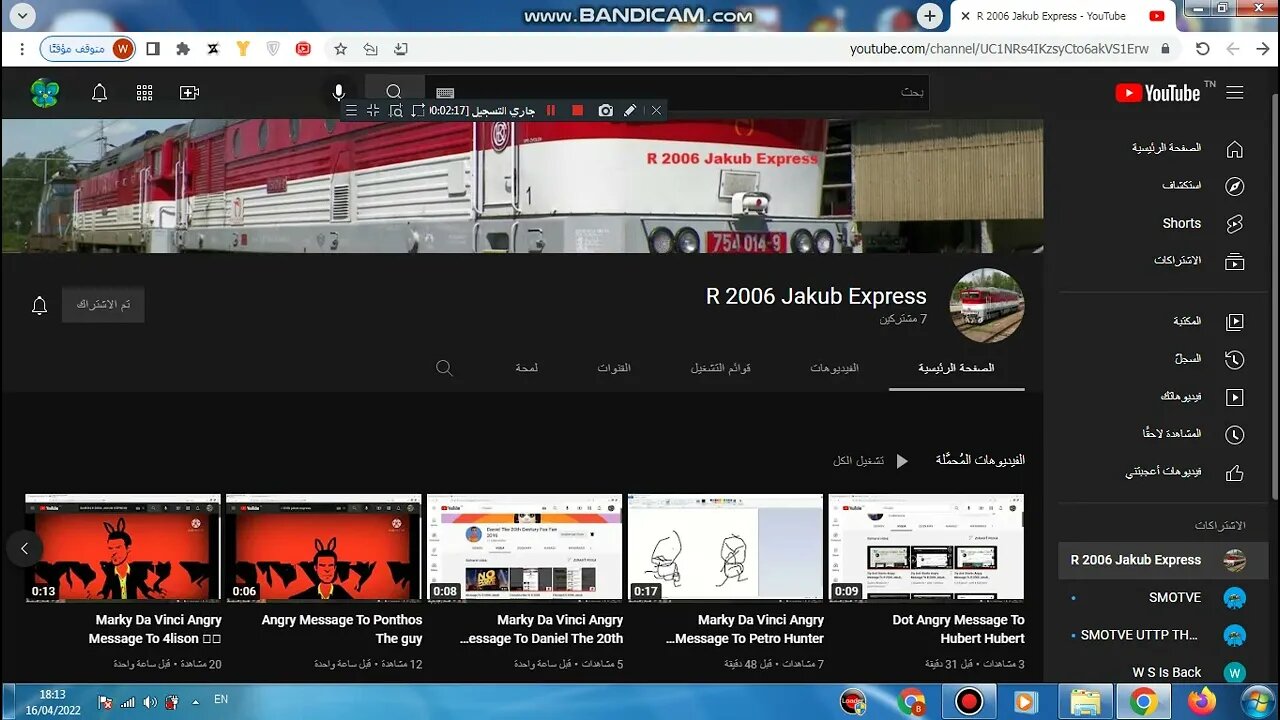The image size is (1280, 720).
Task: Open the paused profile W chip
Action: [x=87, y=48]
